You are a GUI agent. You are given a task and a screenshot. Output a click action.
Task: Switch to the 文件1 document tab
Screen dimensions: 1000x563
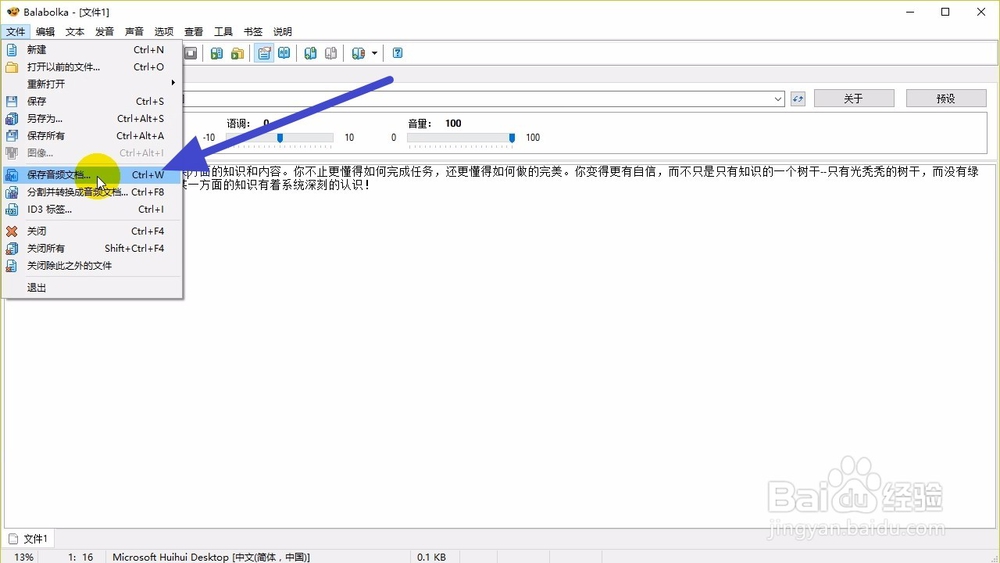(29, 539)
